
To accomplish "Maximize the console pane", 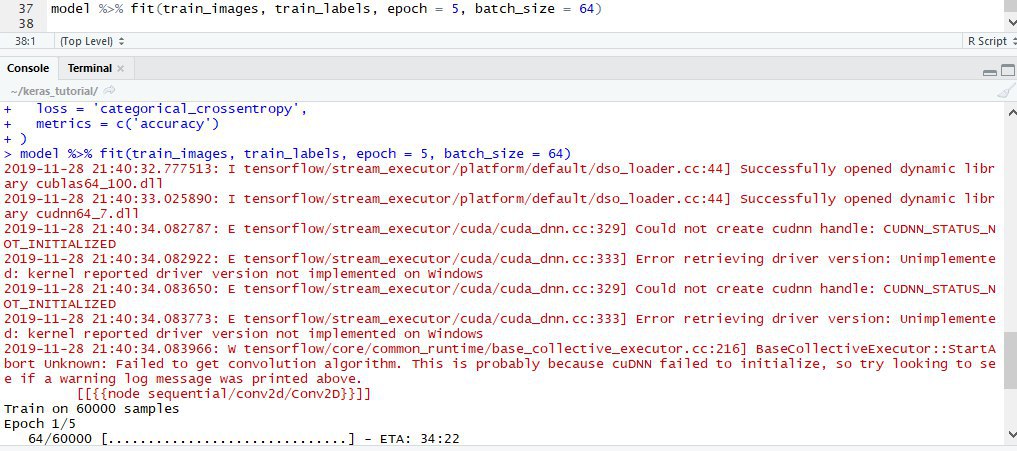I will point(1008,71).
